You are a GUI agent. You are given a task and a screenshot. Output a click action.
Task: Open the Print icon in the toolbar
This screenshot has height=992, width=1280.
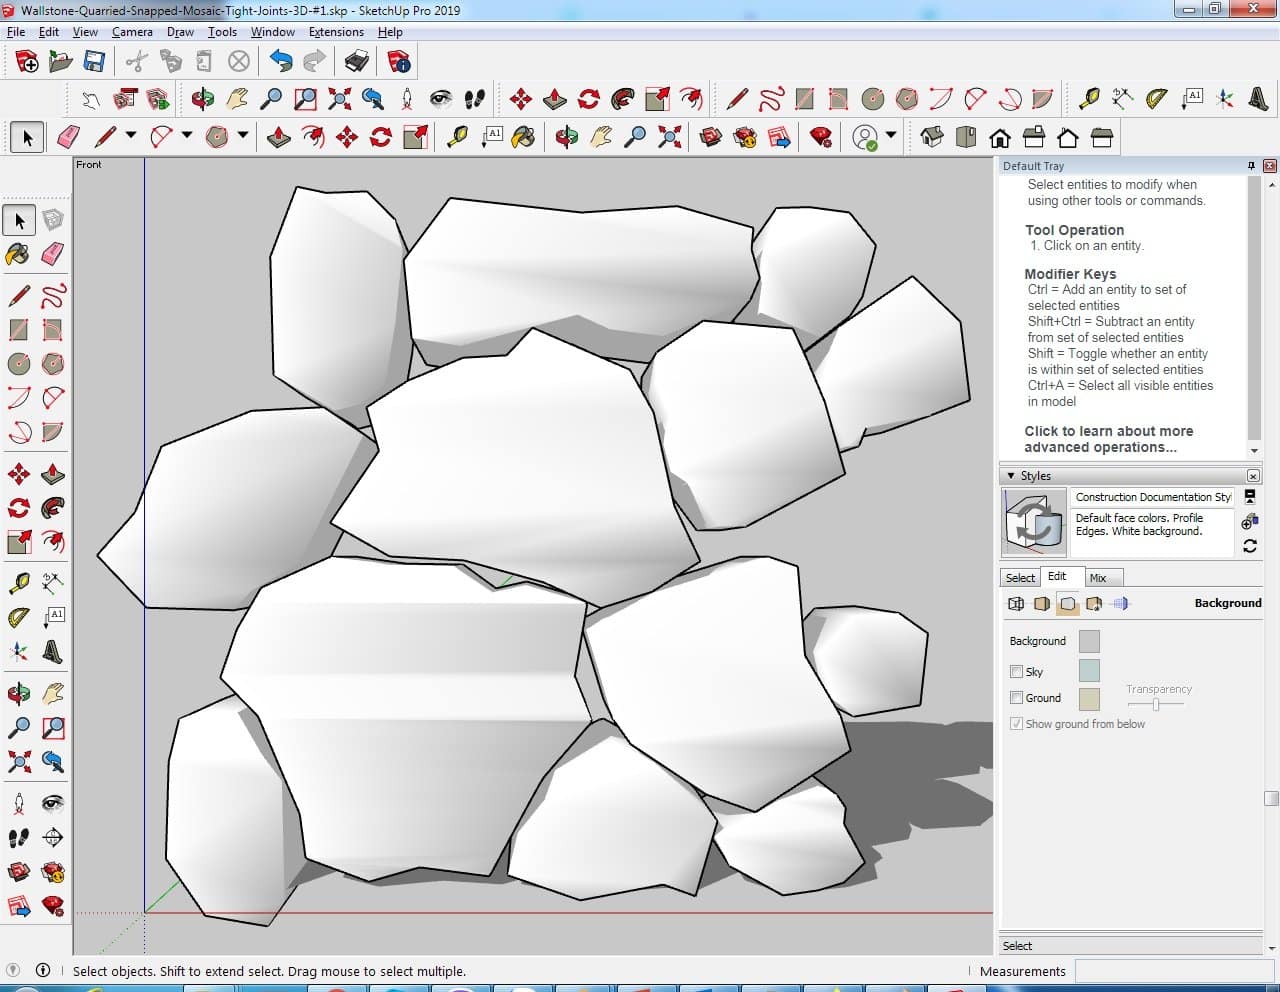pyautogui.click(x=357, y=62)
